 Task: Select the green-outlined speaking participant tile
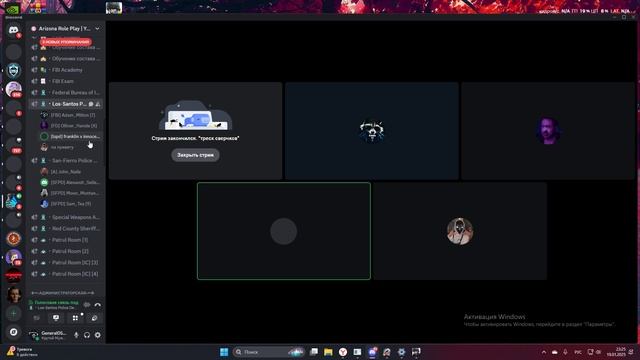coord(284,231)
